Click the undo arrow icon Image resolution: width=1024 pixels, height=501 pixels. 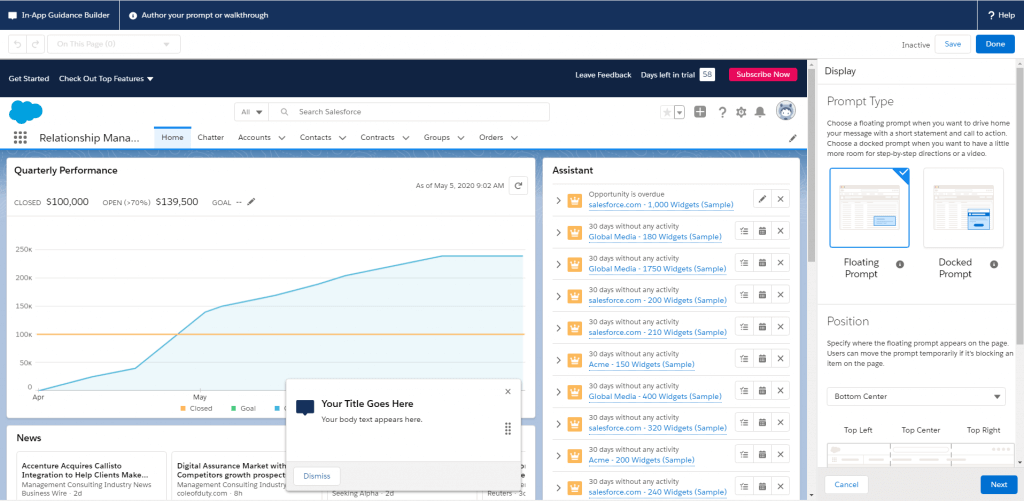click(17, 44)
